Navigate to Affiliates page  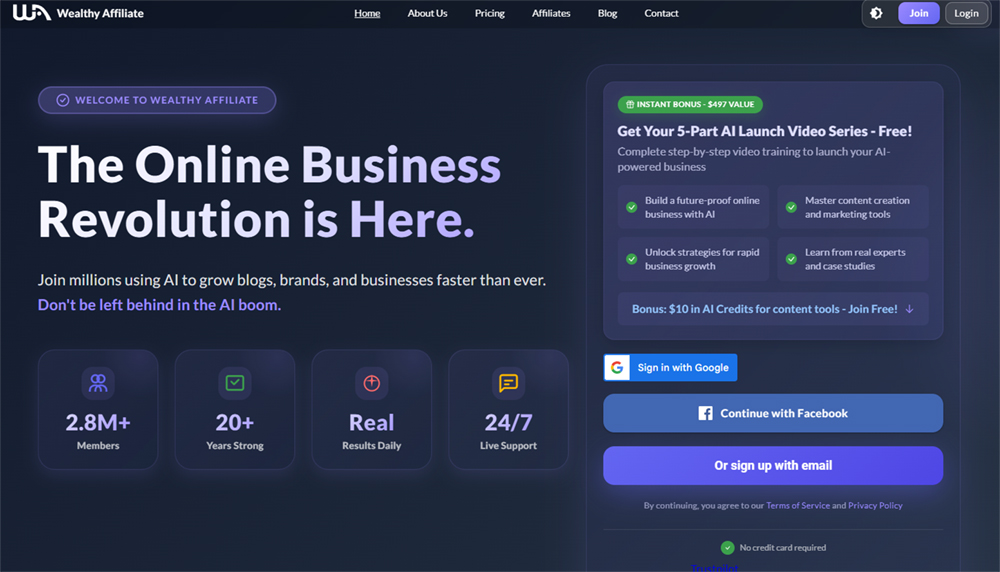point(551,13)
